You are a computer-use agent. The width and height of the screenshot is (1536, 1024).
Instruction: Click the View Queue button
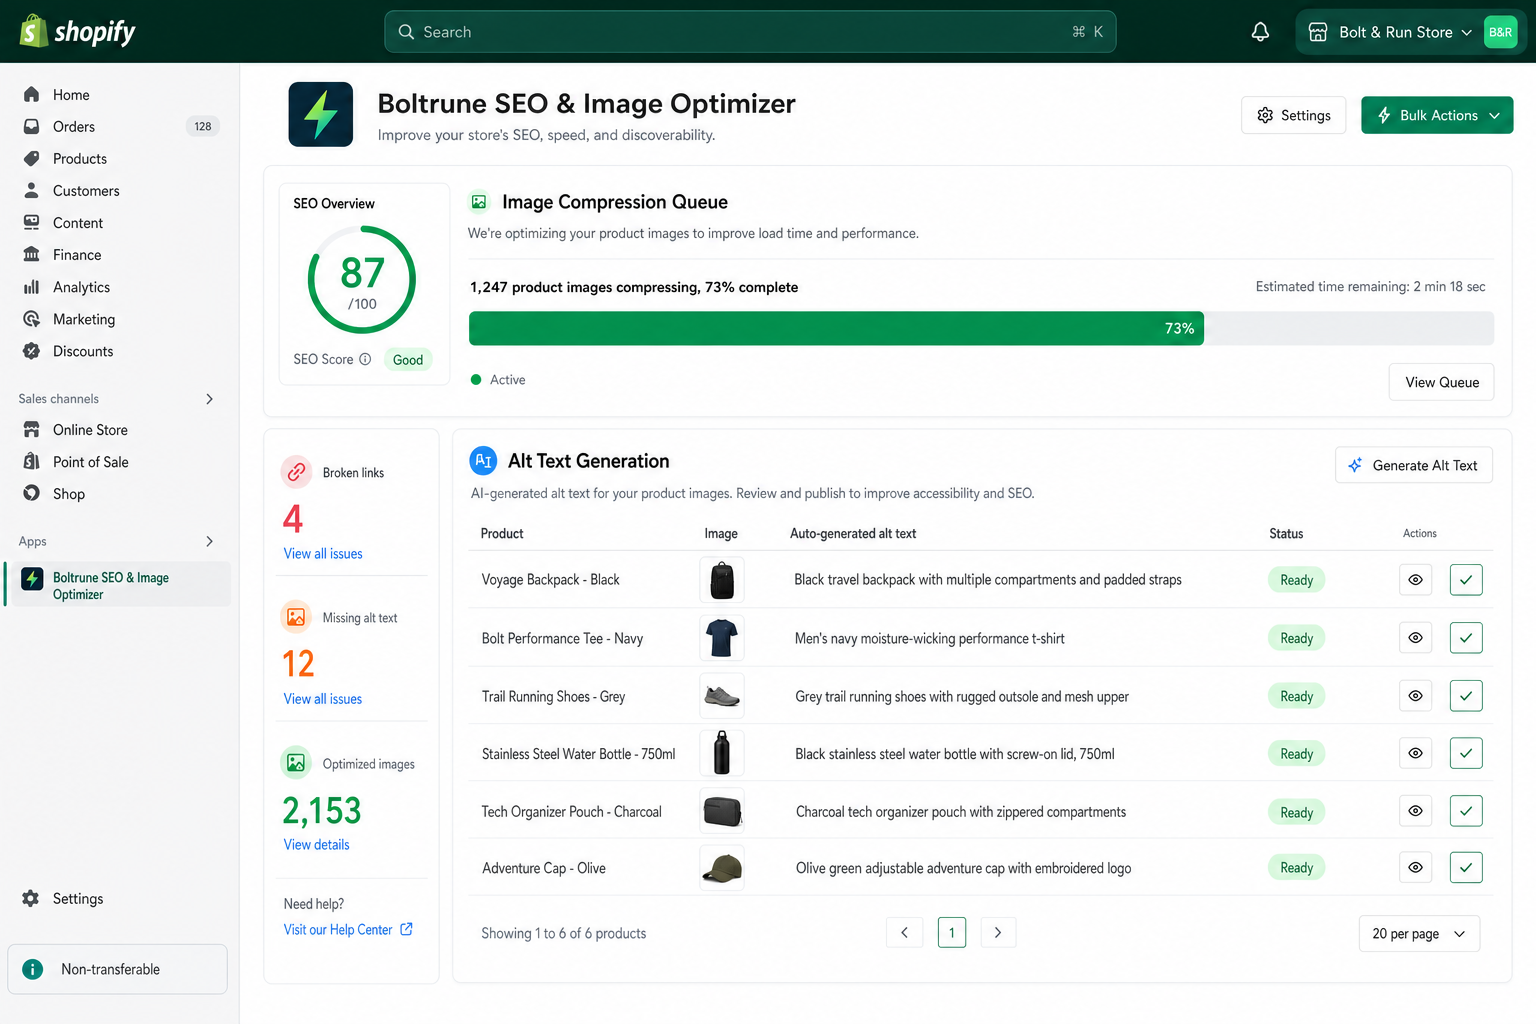click(1441, 382)
